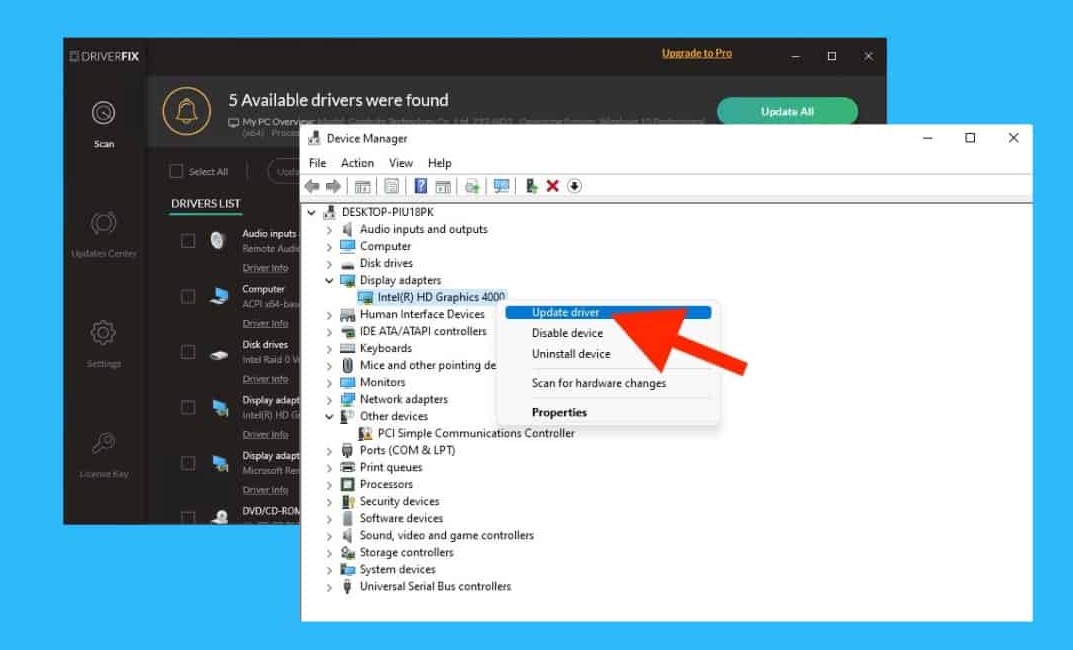Click the blue Help question mark toolbar icon
The height and width of the screenshot is (650, 1073).
click(421, 186)
